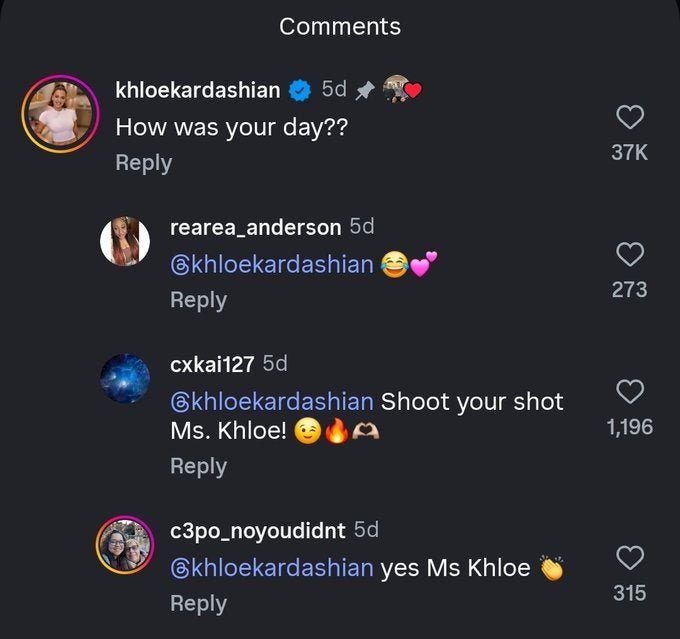The height and width of the screenshot is (639, 680).
Task: Tap heart on c3po_noyoudidnt's comment
Action: 629,557
